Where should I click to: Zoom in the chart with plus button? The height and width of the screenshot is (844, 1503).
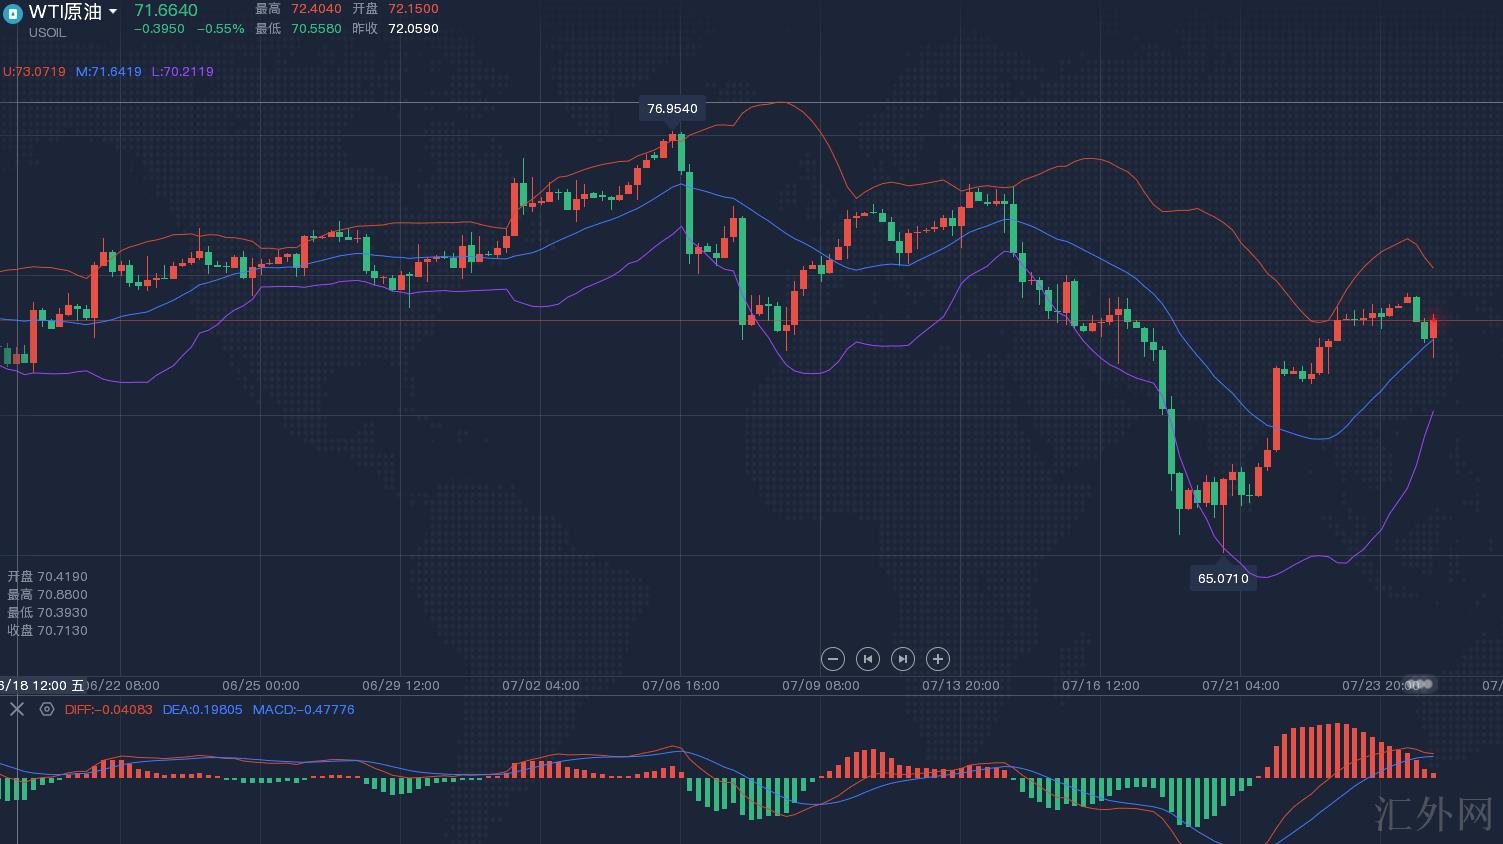[937, 659]
